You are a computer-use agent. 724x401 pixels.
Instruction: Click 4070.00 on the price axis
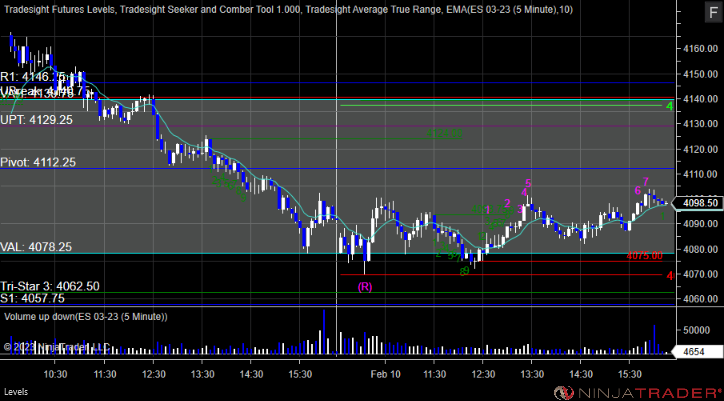[x=701, y=274]
